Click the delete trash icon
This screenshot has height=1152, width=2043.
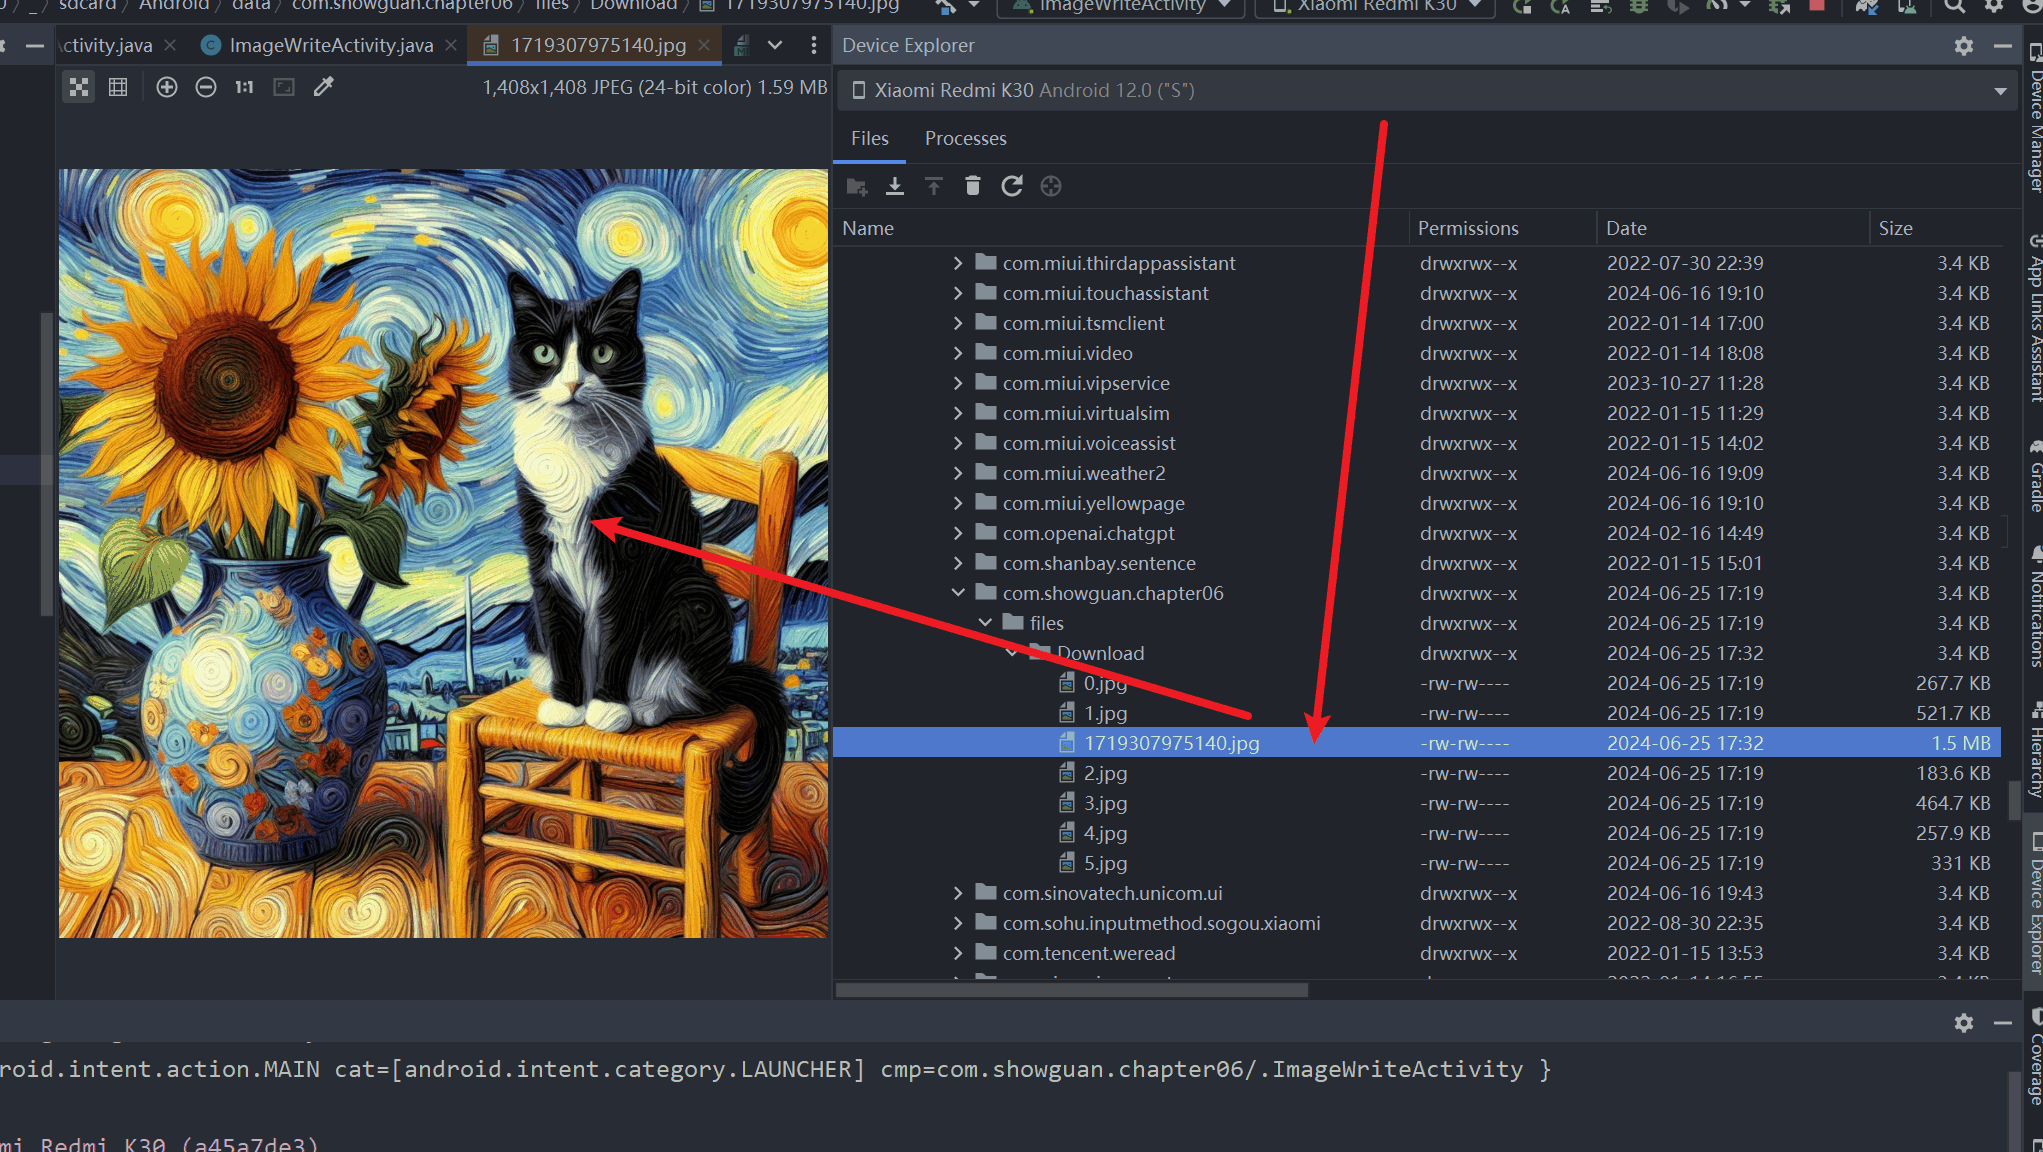973,186
